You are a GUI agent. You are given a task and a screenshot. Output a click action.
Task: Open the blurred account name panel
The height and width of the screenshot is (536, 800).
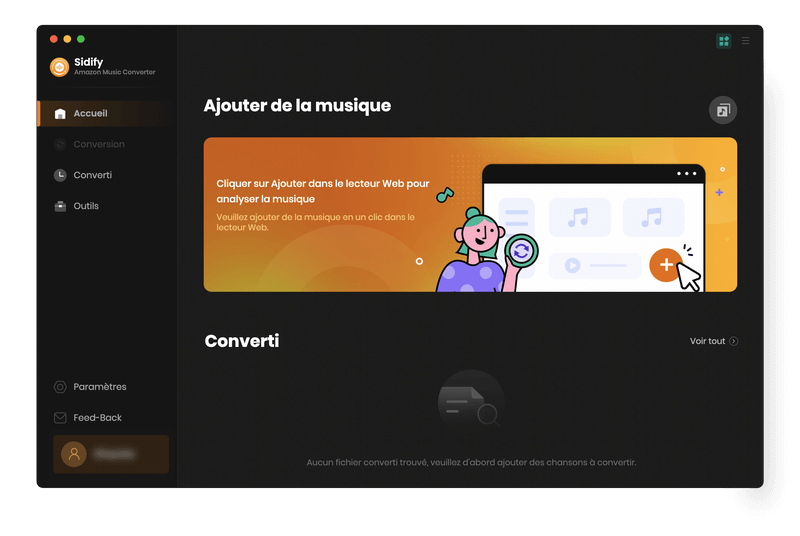pyautogui.click(x=115, y=454)
